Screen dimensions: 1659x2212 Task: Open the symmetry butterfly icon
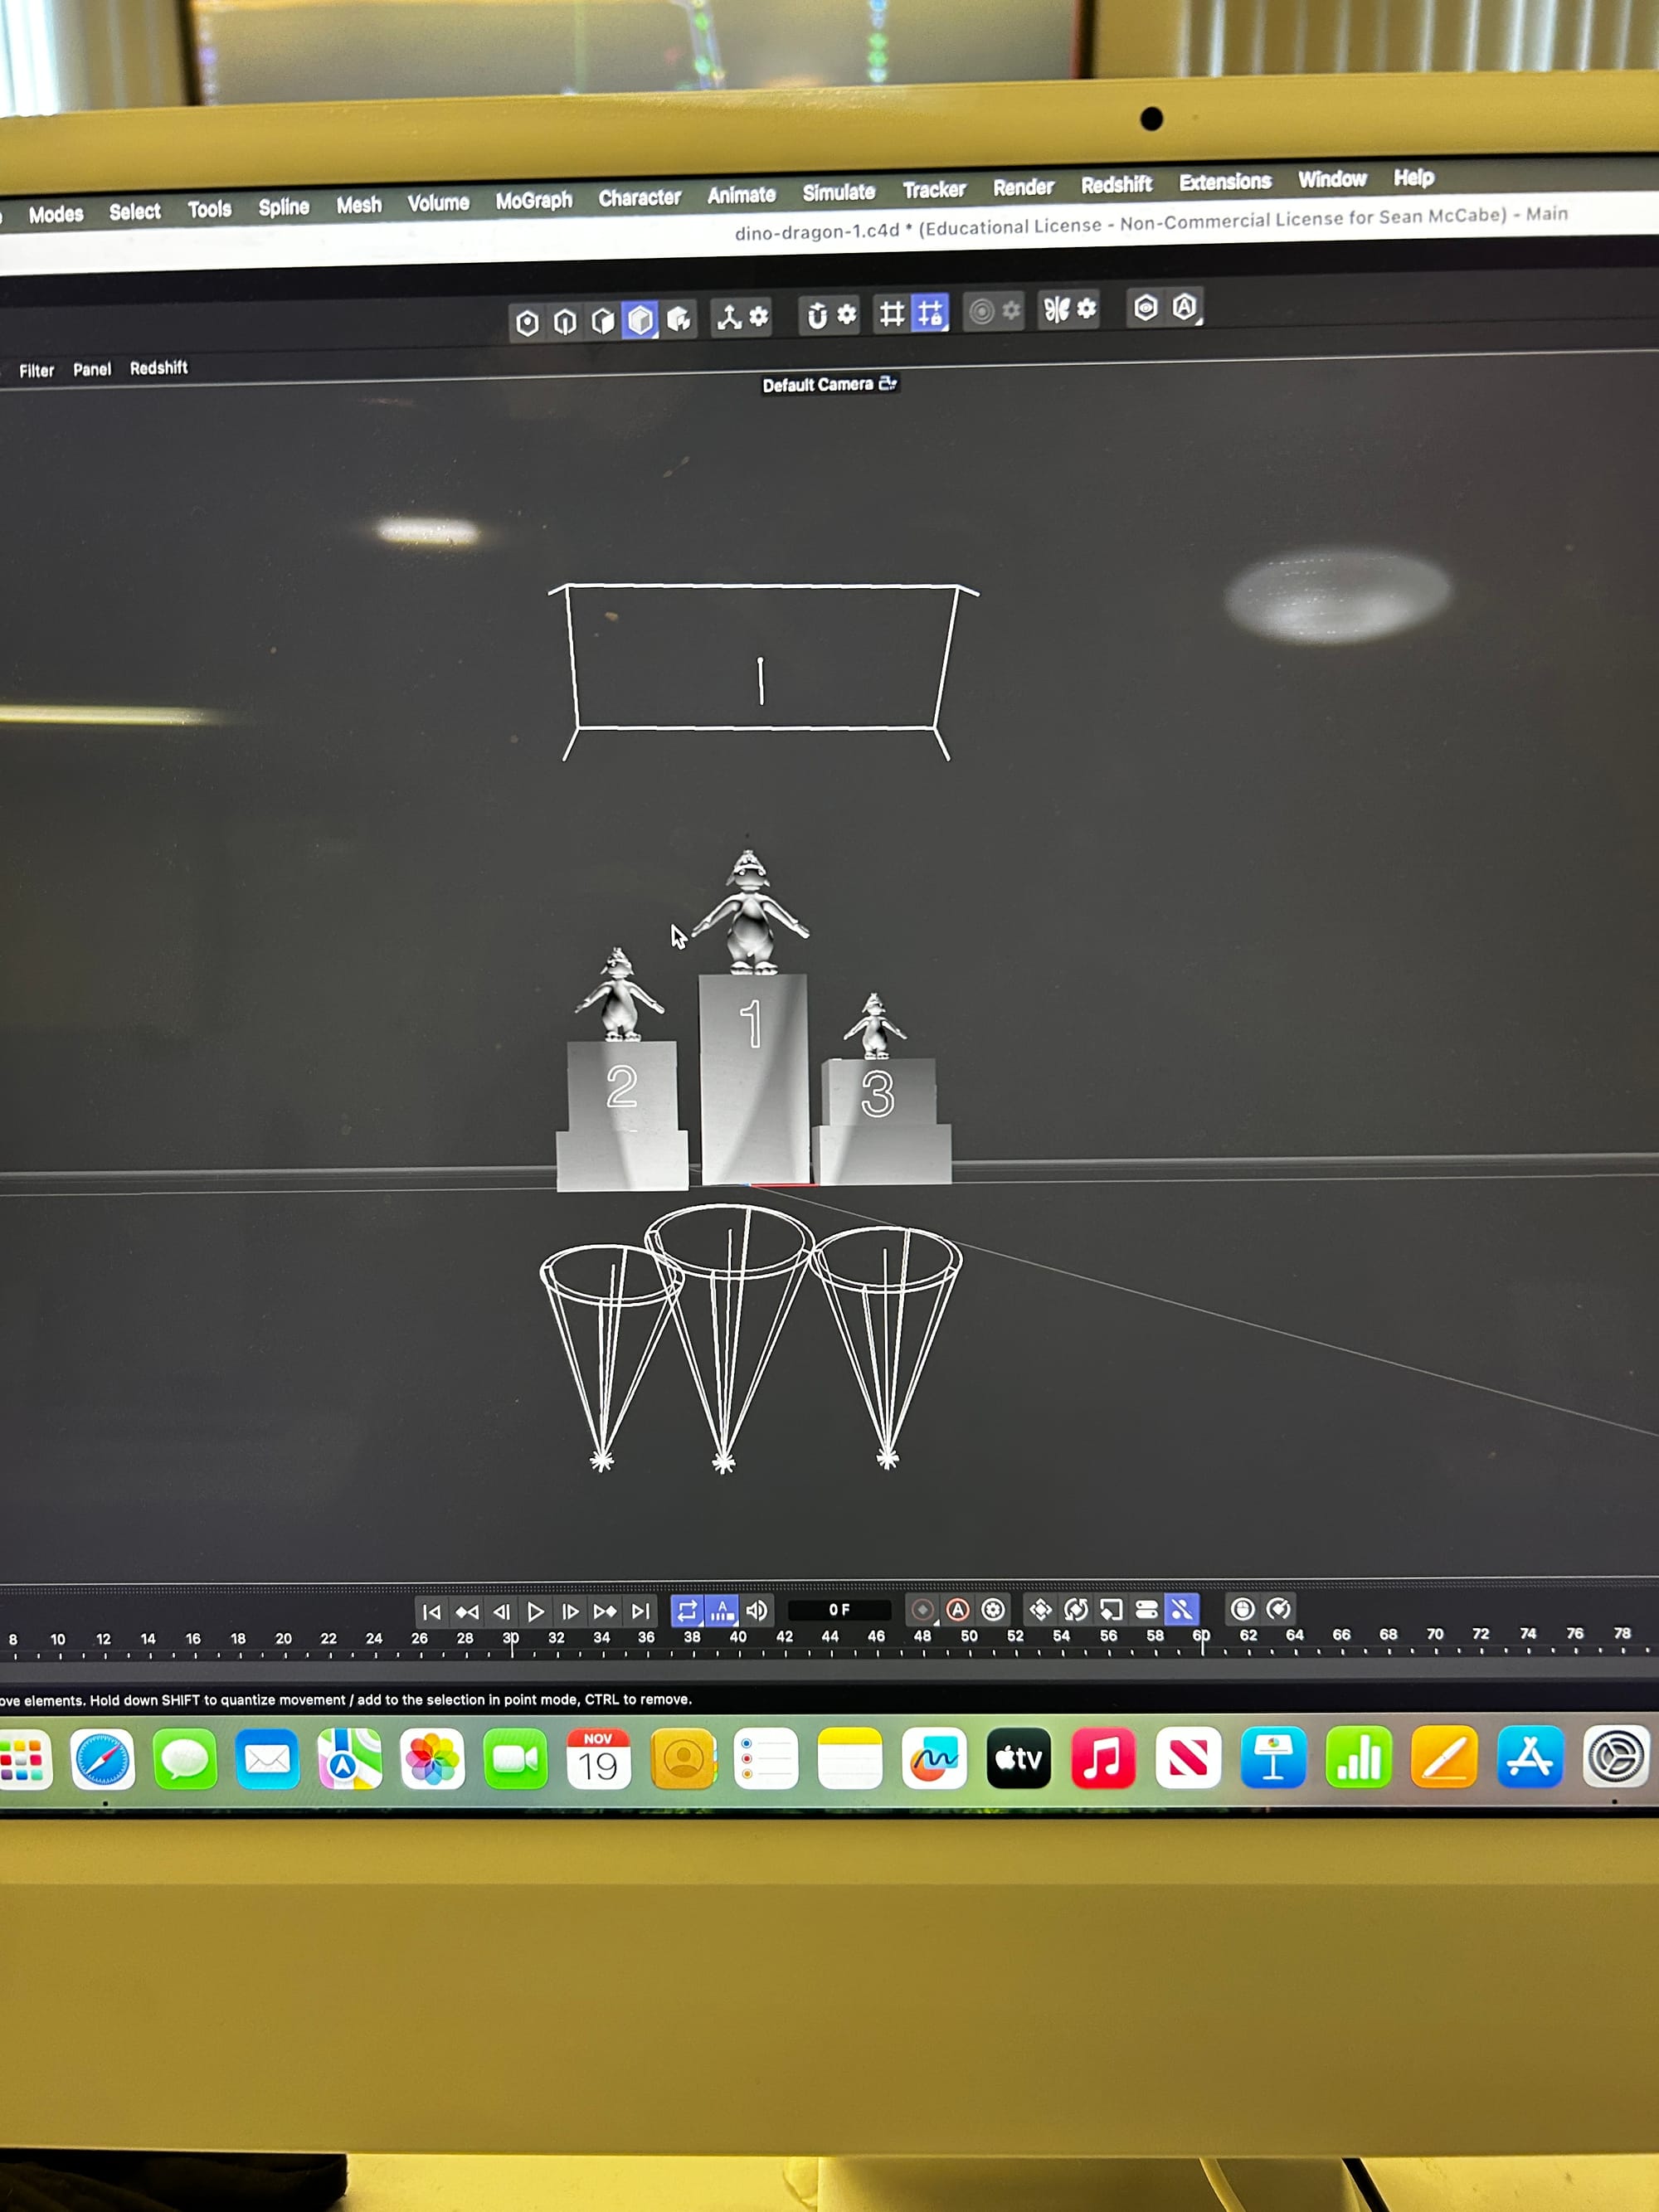pyautogui.click(x=1056, y=310)
